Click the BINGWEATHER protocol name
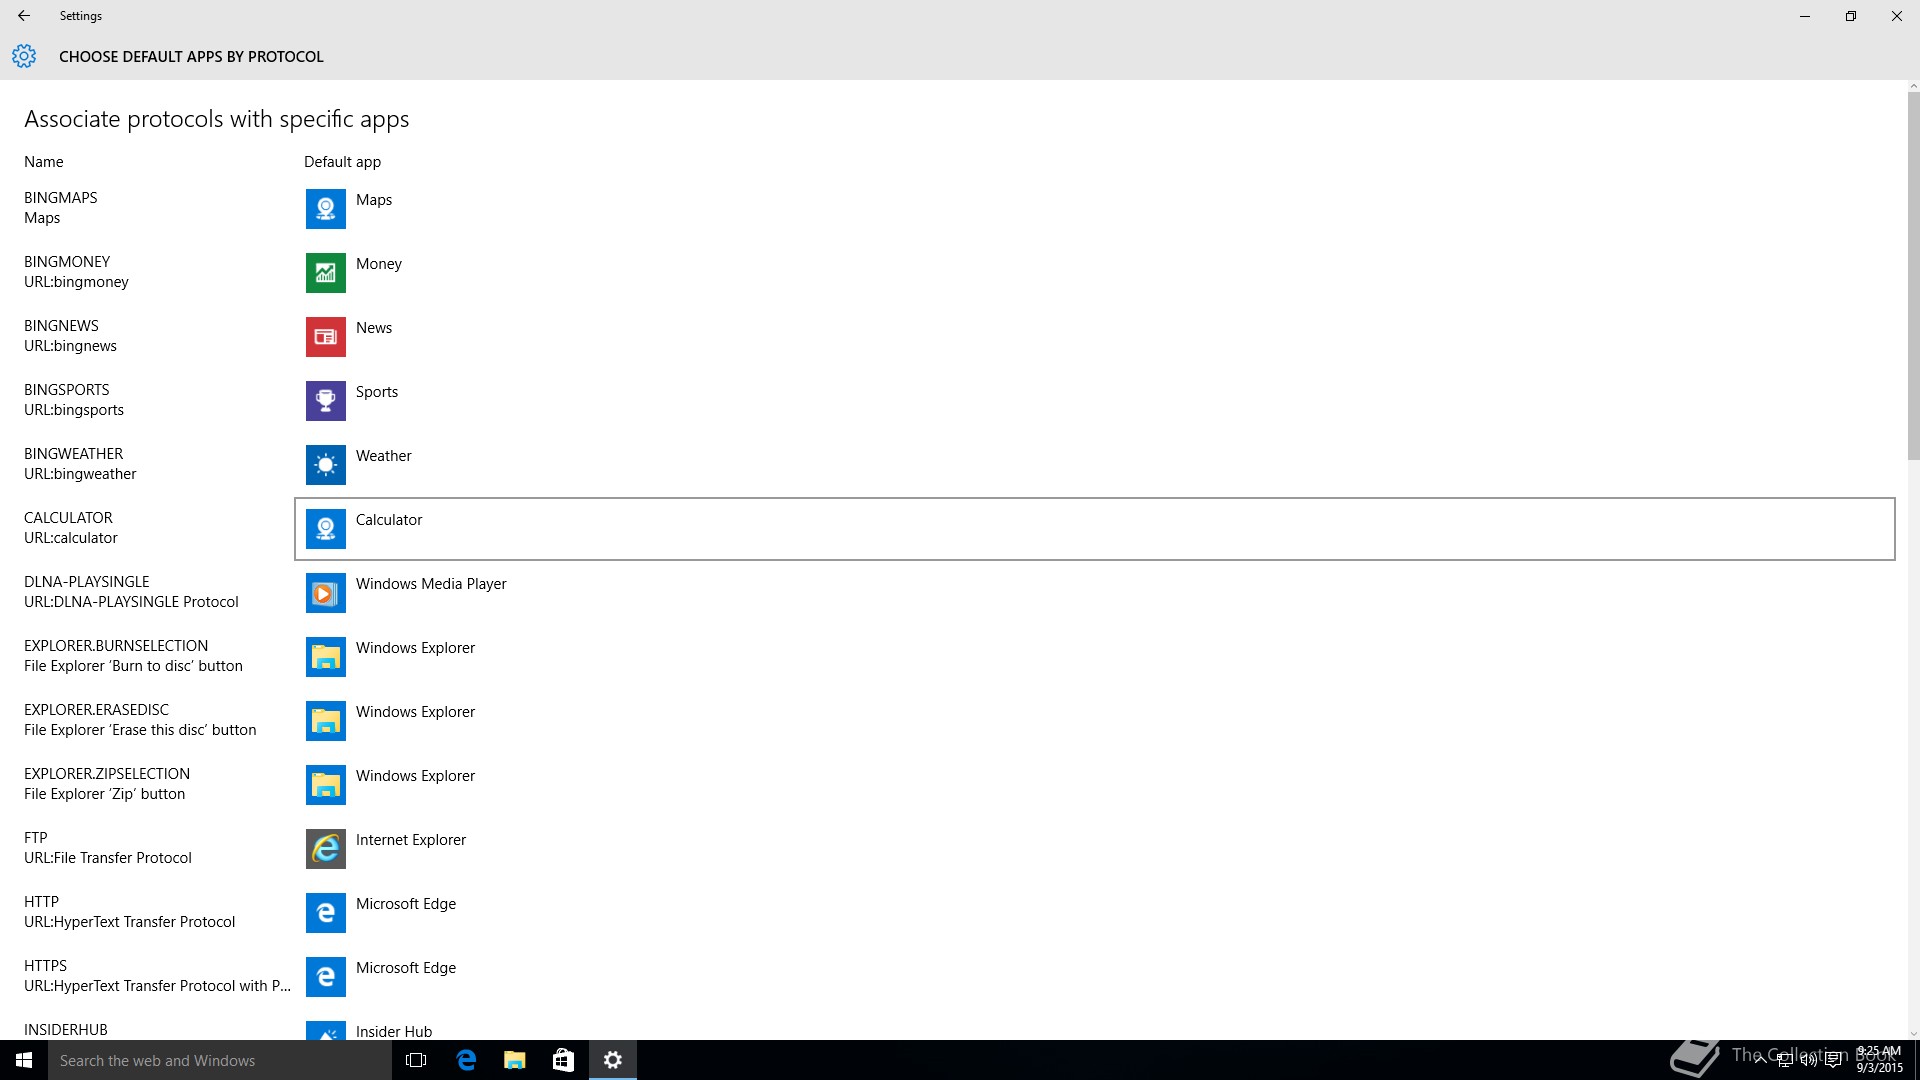 [74, 454]
